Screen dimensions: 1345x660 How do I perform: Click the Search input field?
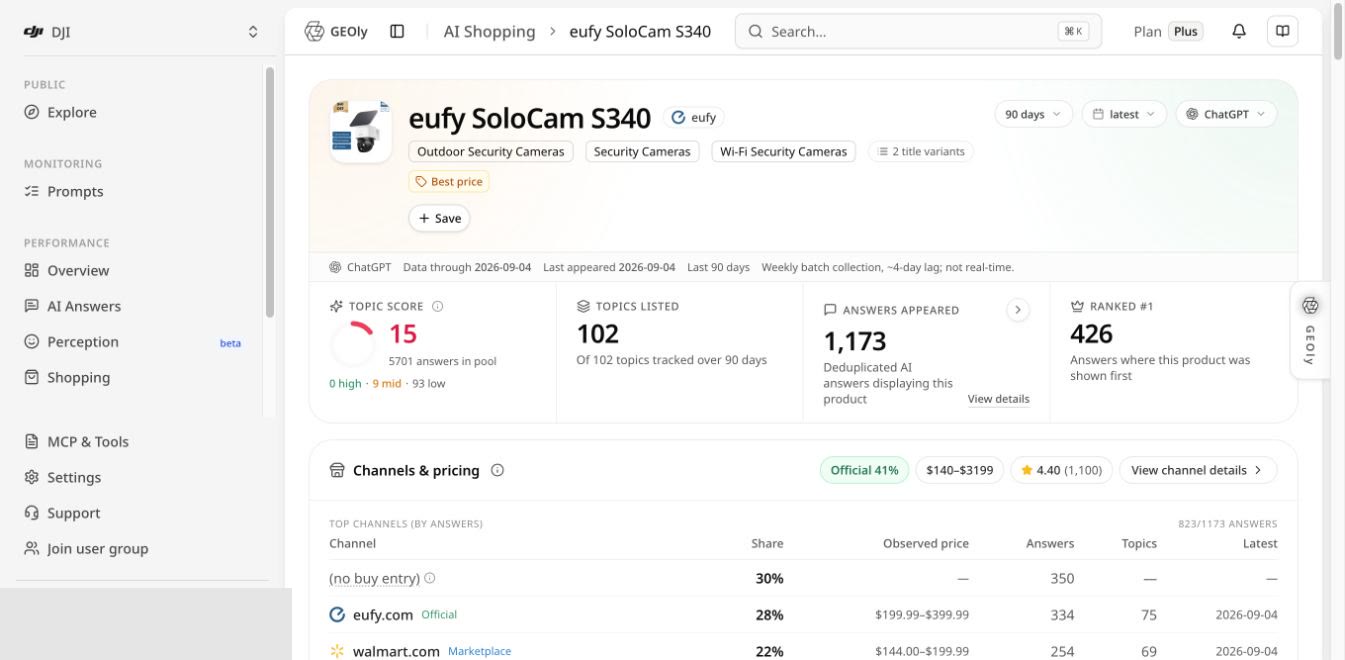918,32
